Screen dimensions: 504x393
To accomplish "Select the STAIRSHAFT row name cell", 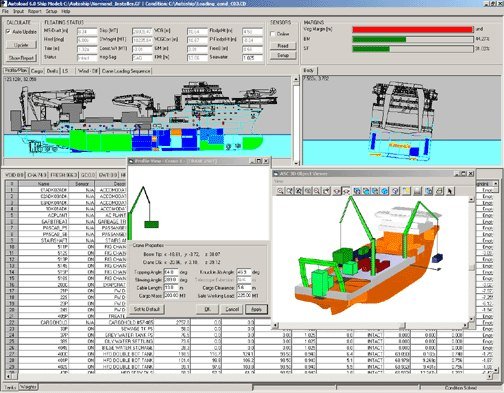I will 44,240.
